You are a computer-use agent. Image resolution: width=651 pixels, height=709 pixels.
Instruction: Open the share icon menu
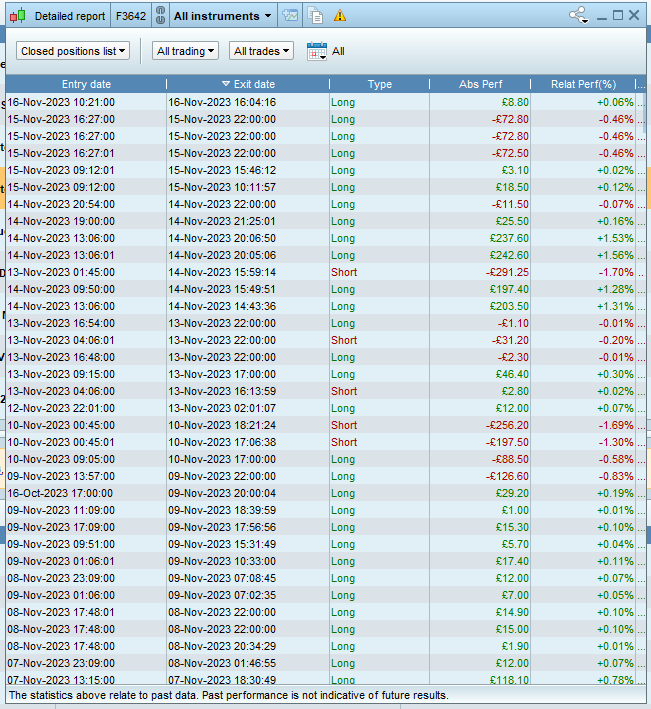tap(579, 15)
